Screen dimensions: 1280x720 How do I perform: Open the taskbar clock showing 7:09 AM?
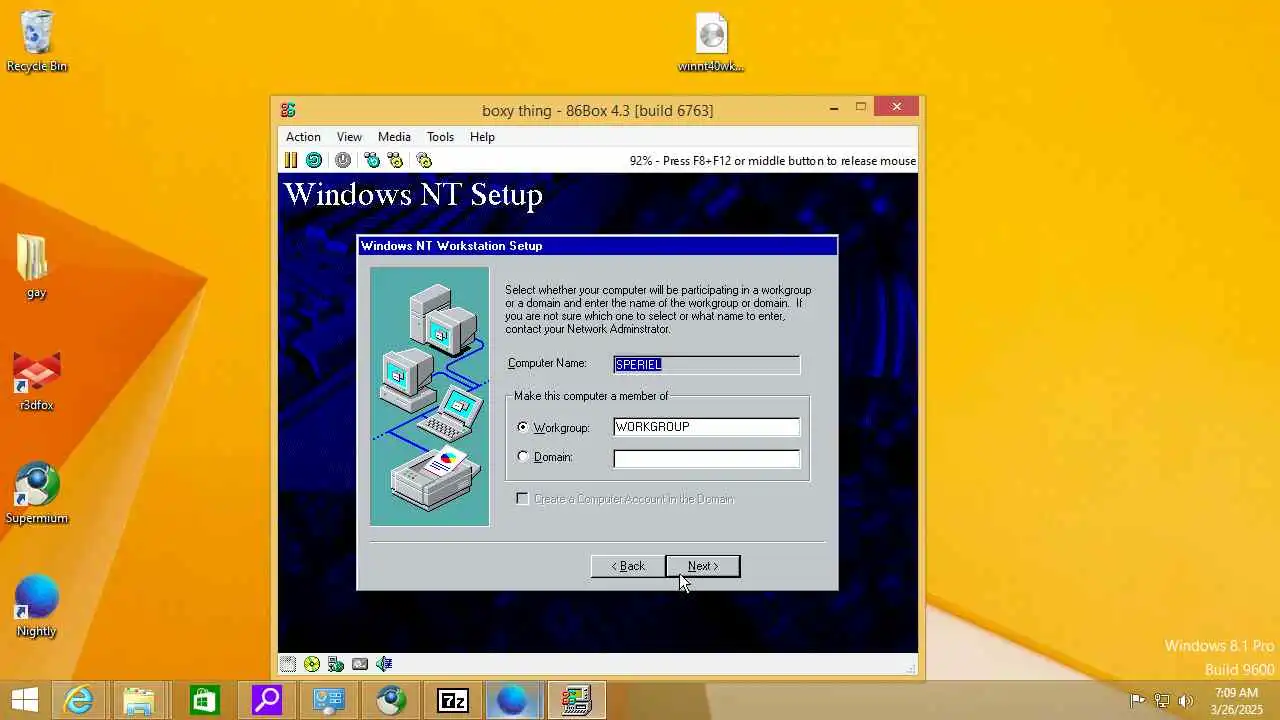[x=1237, y=701]
